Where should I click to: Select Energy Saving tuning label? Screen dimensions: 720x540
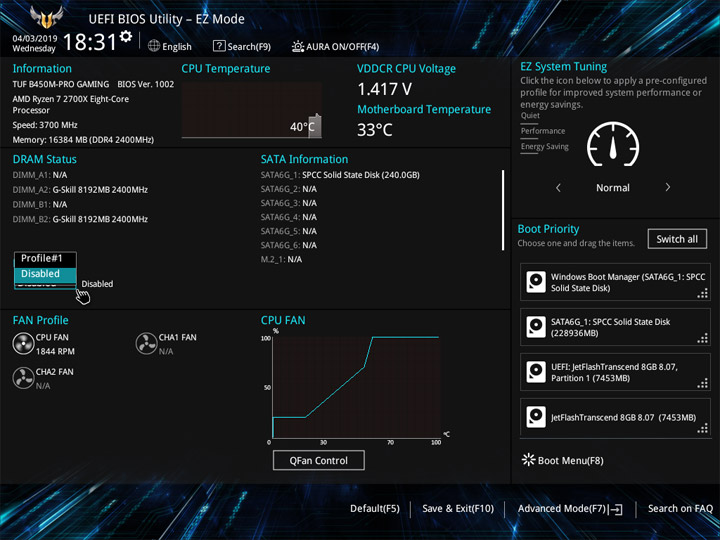pyautogui.click(x=545, y=146)
